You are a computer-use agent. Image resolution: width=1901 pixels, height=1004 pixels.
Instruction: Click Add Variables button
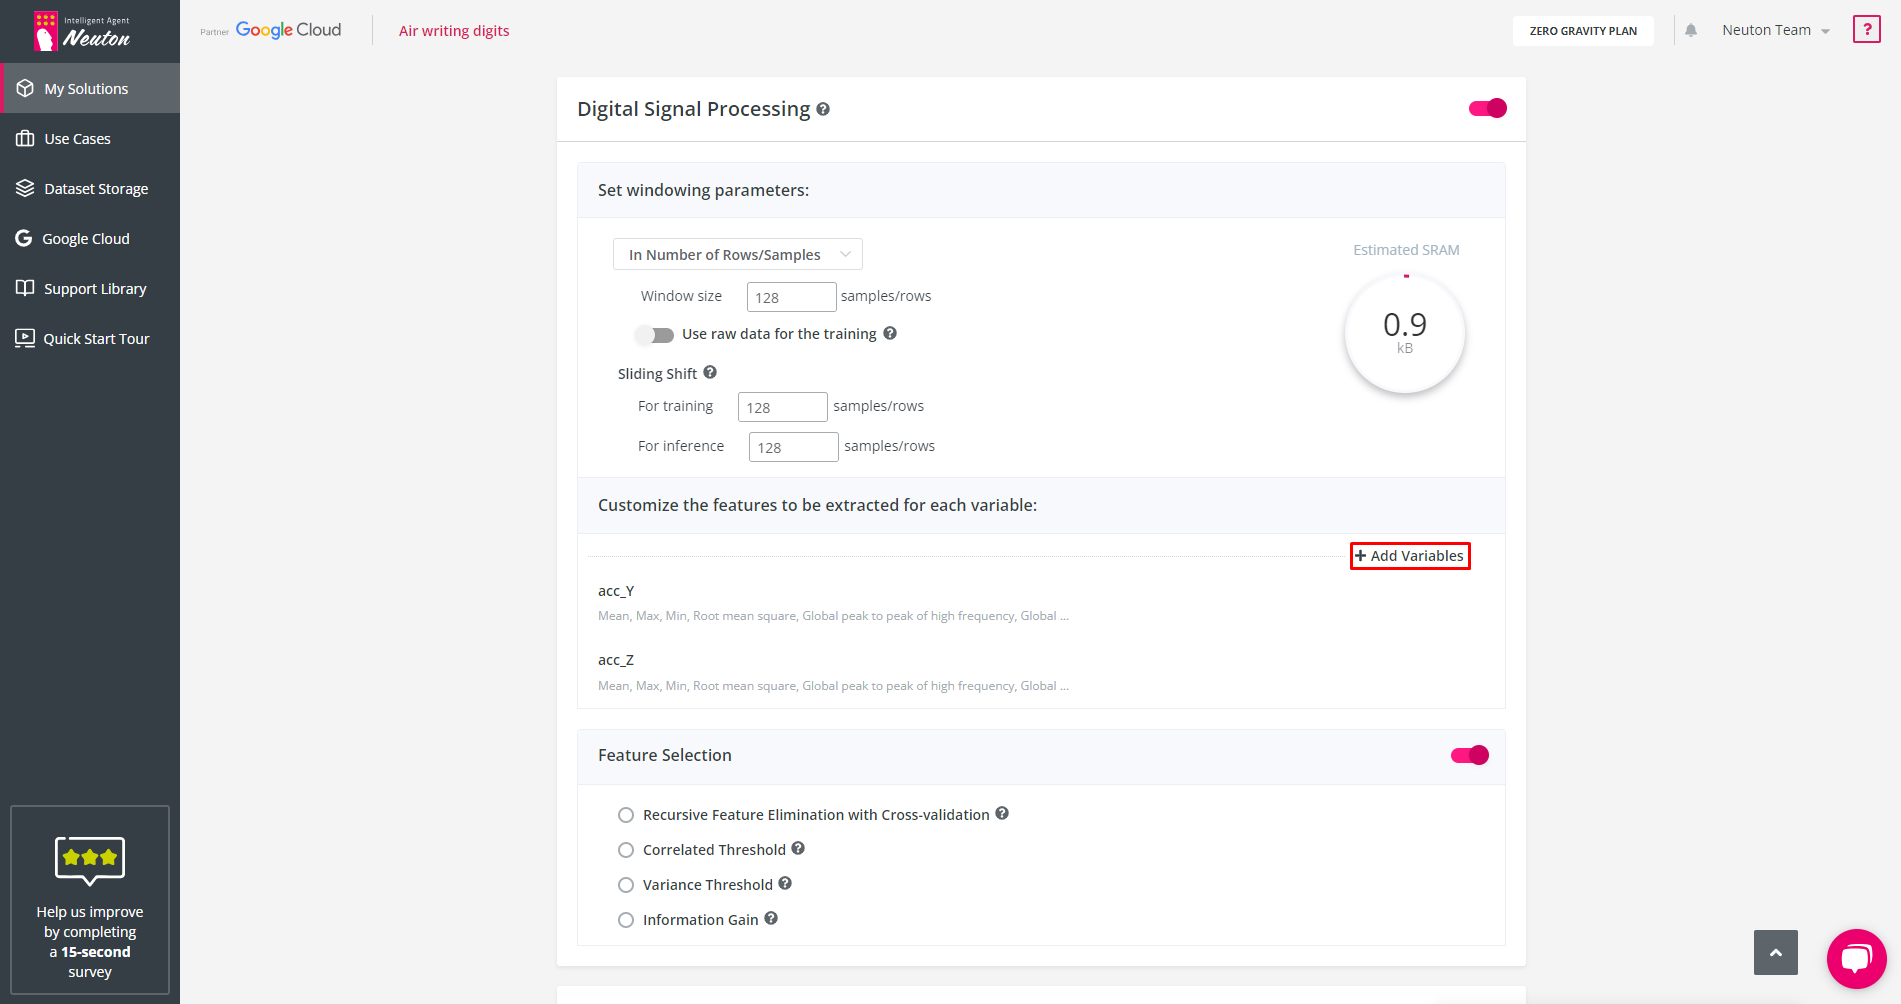tap(1410, 556)
